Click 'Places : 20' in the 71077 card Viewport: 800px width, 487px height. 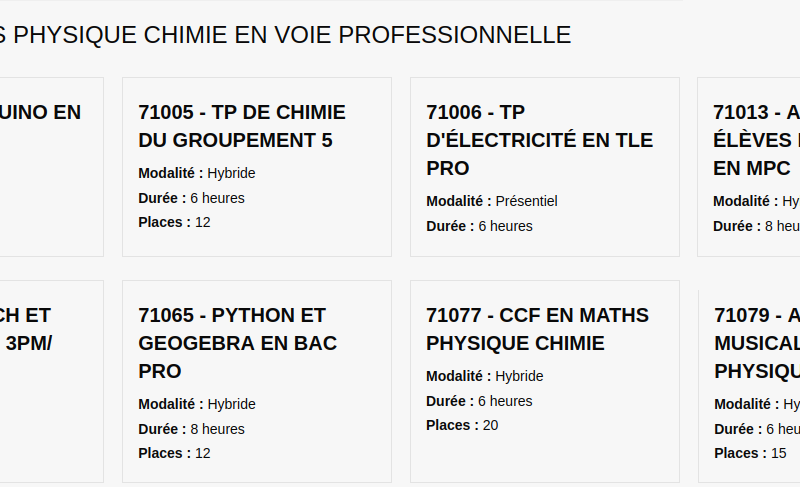click(x=462, y=425)
